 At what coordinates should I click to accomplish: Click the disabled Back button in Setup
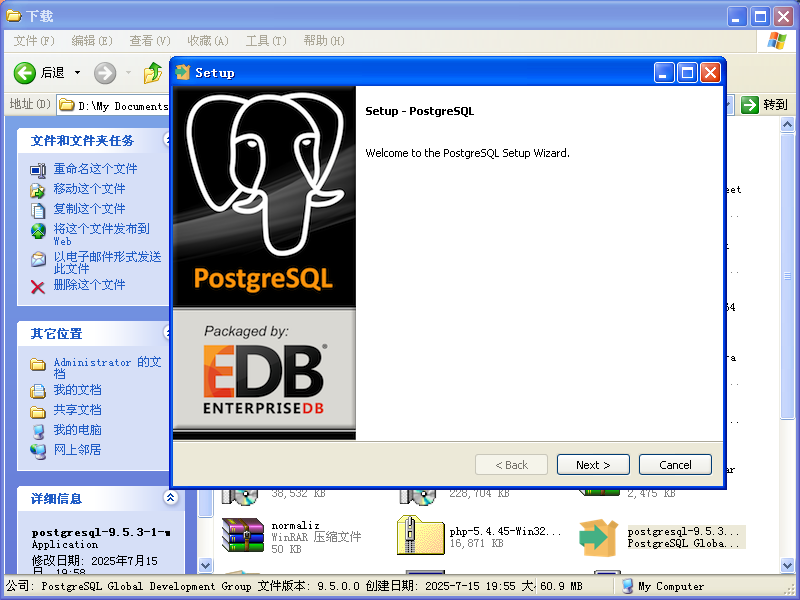point(511,465)
